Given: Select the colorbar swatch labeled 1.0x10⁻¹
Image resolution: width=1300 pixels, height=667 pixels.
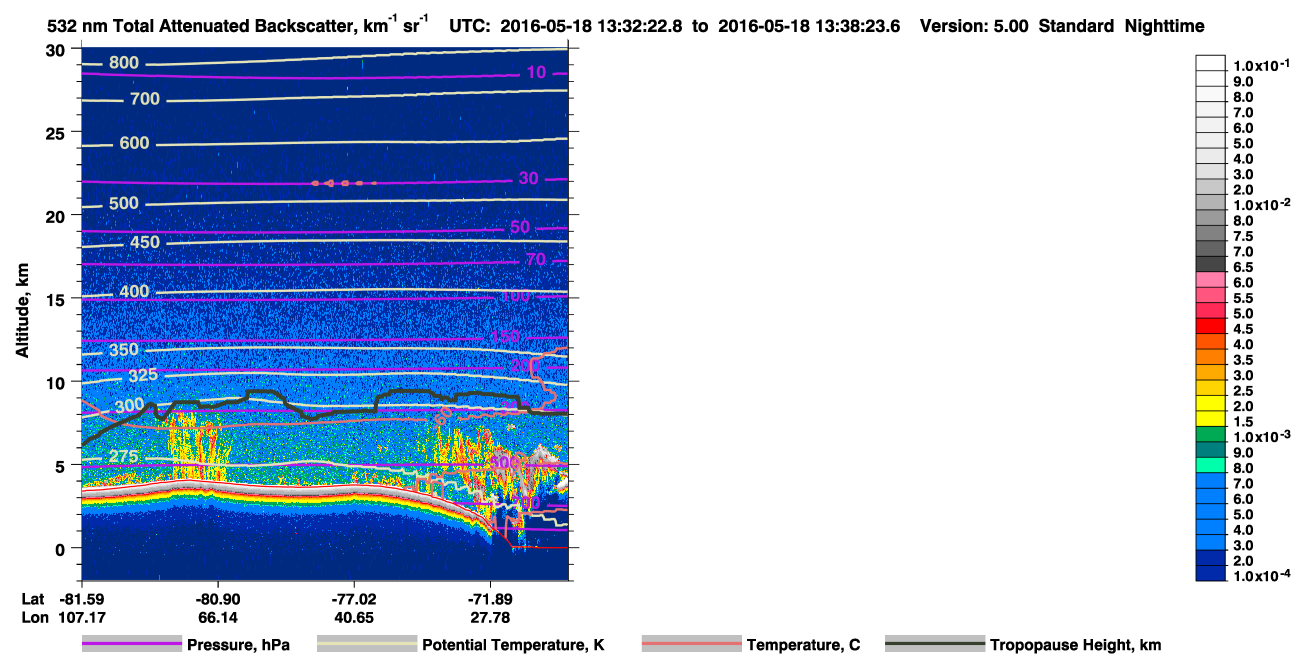Looking at the screenshot, I should [x=1211, y=63].
